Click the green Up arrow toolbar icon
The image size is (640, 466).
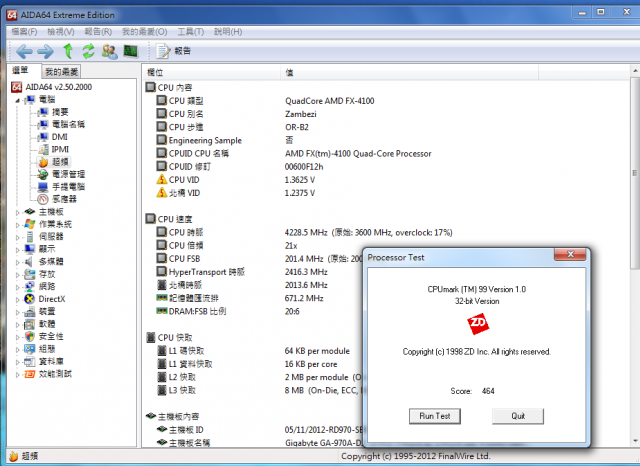(68, 51)
